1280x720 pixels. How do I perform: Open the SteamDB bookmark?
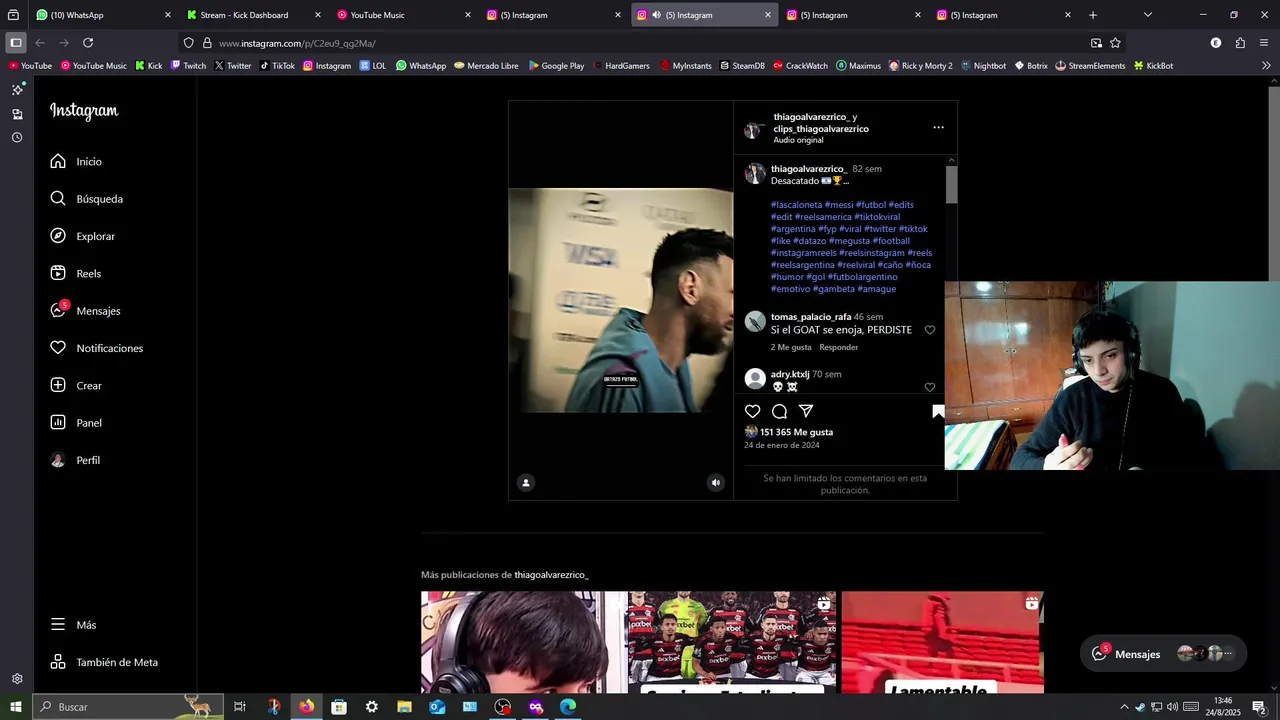[x=742, y=66]
